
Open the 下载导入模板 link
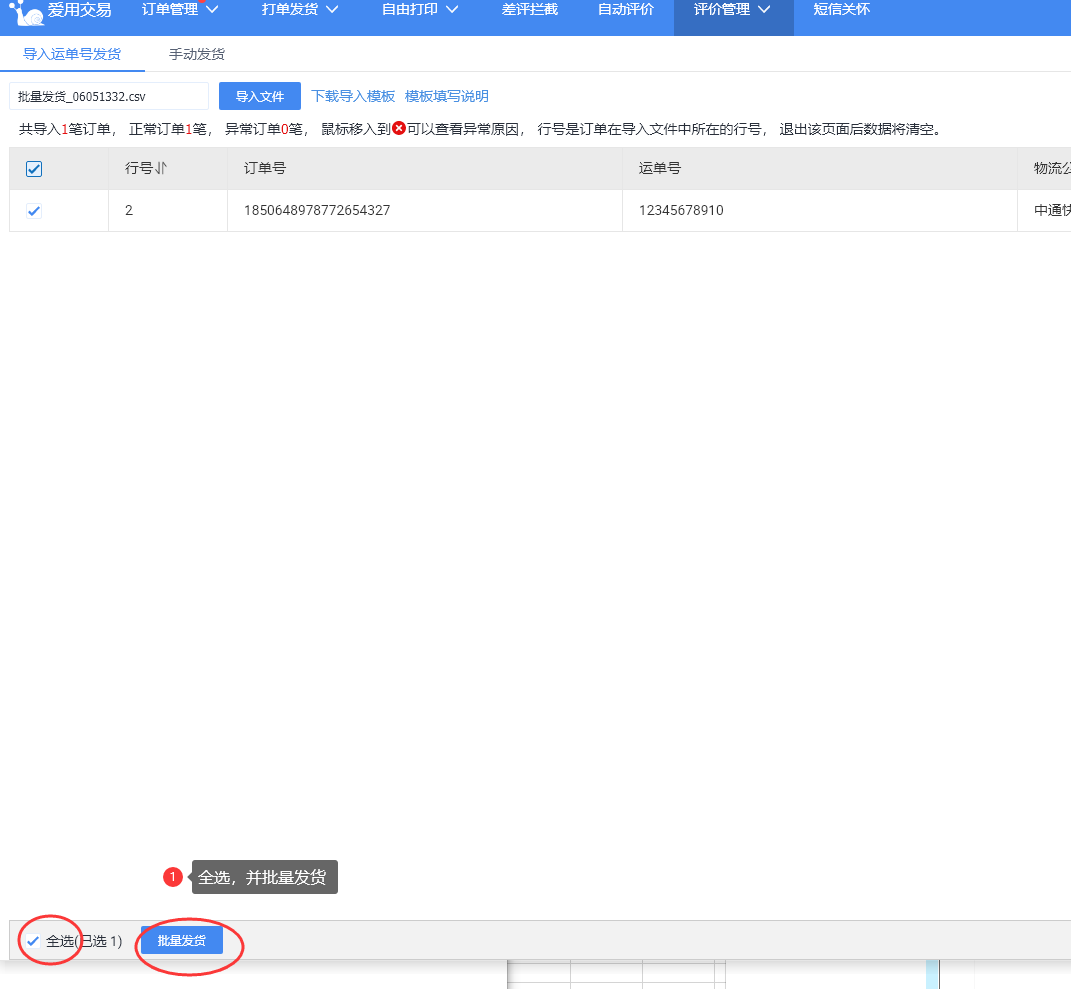pos(353,97)
